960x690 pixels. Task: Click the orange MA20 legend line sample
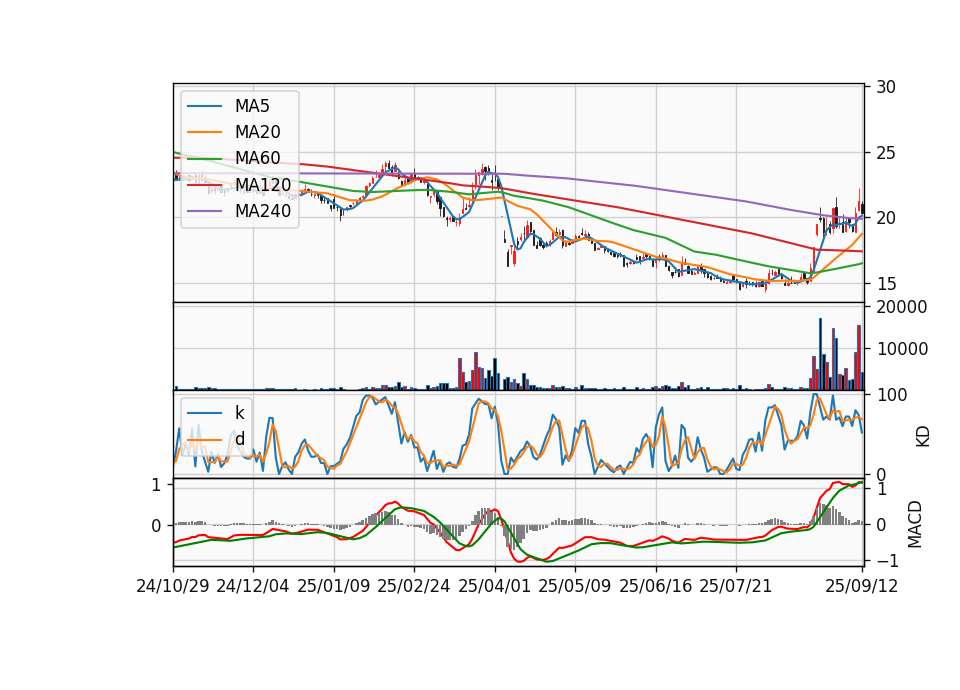tap(204, 132)
